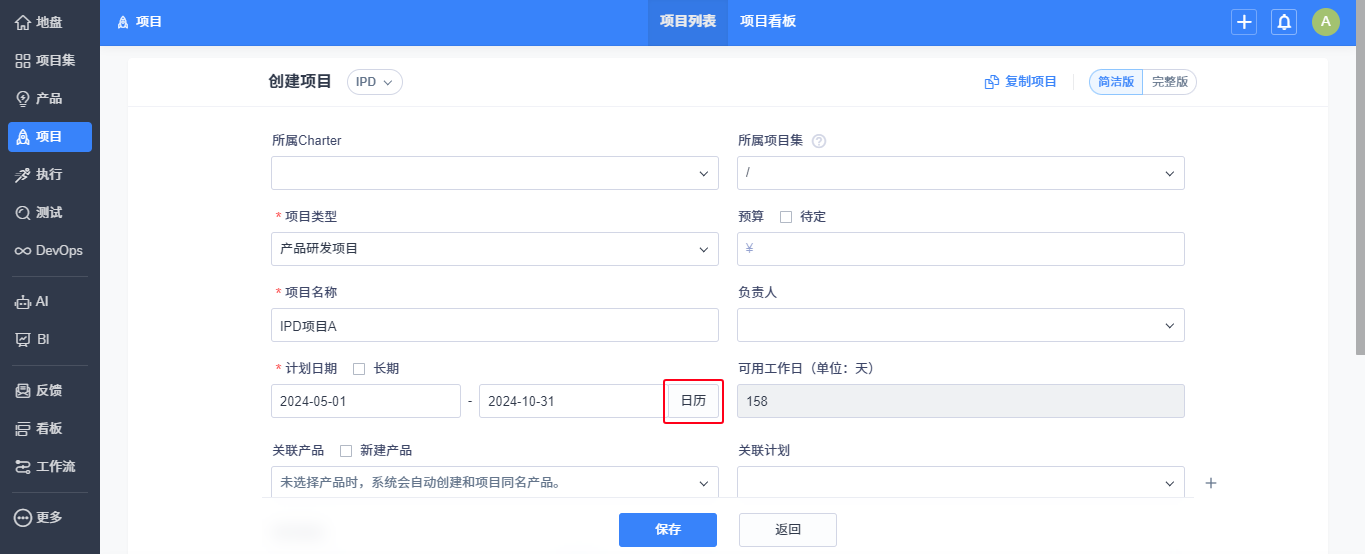Click the 复制项目 link
The height and width of the screenshot is (554, 1365).
pyautogui.click(x=1021, y=82)
